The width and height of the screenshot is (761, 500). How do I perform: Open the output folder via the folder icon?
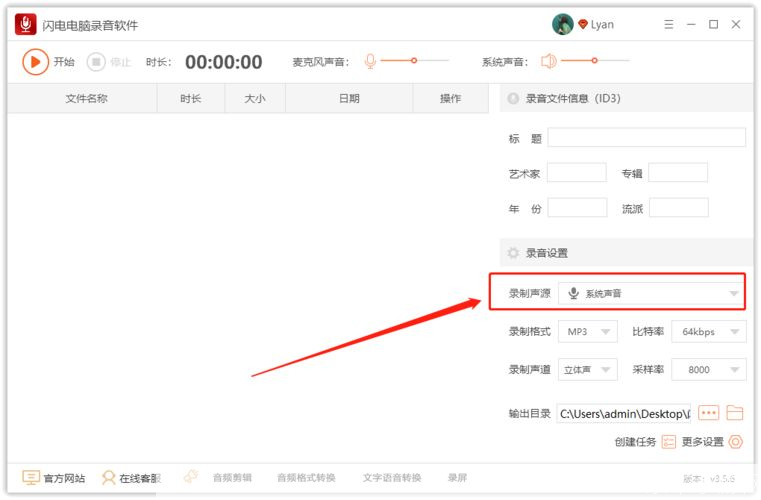[x=735, y=412]
